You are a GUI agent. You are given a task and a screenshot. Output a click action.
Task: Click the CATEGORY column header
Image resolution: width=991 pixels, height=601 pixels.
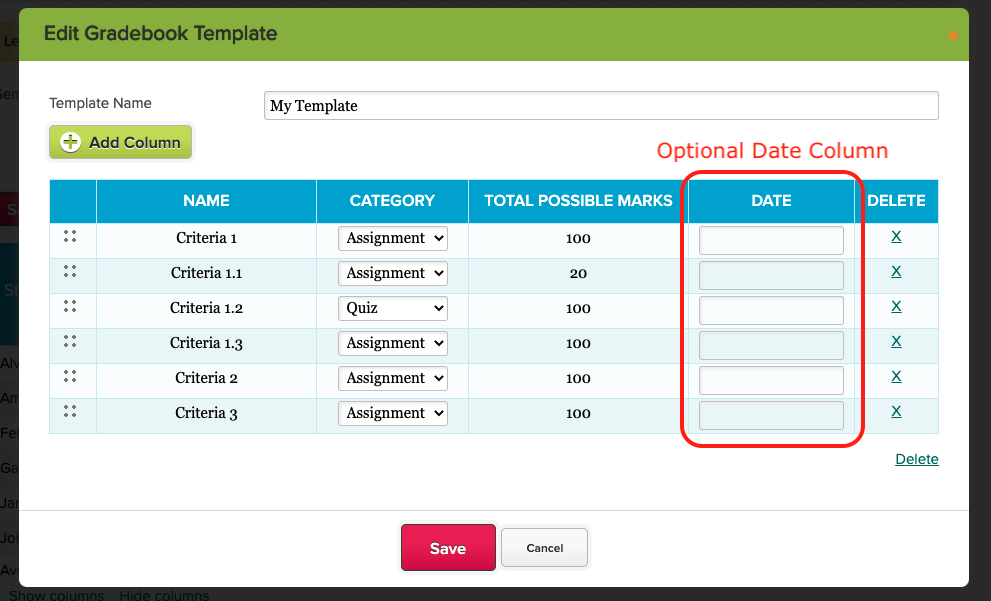point(392,201)
